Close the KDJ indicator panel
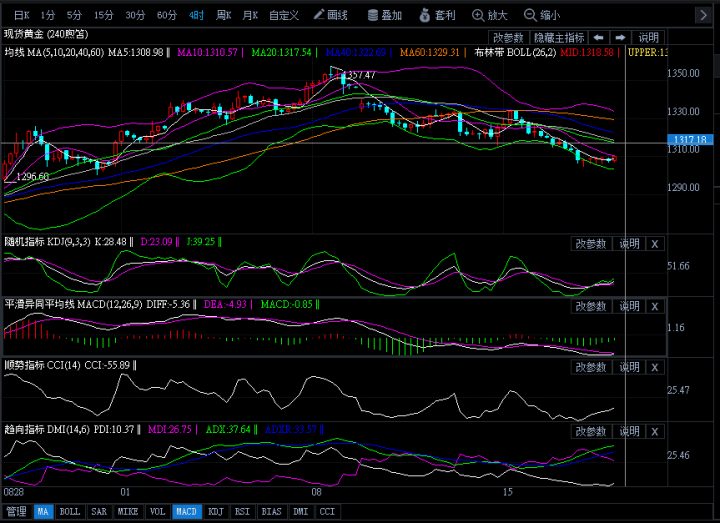The width and height of the screenshot is (720, 523). 655,243
